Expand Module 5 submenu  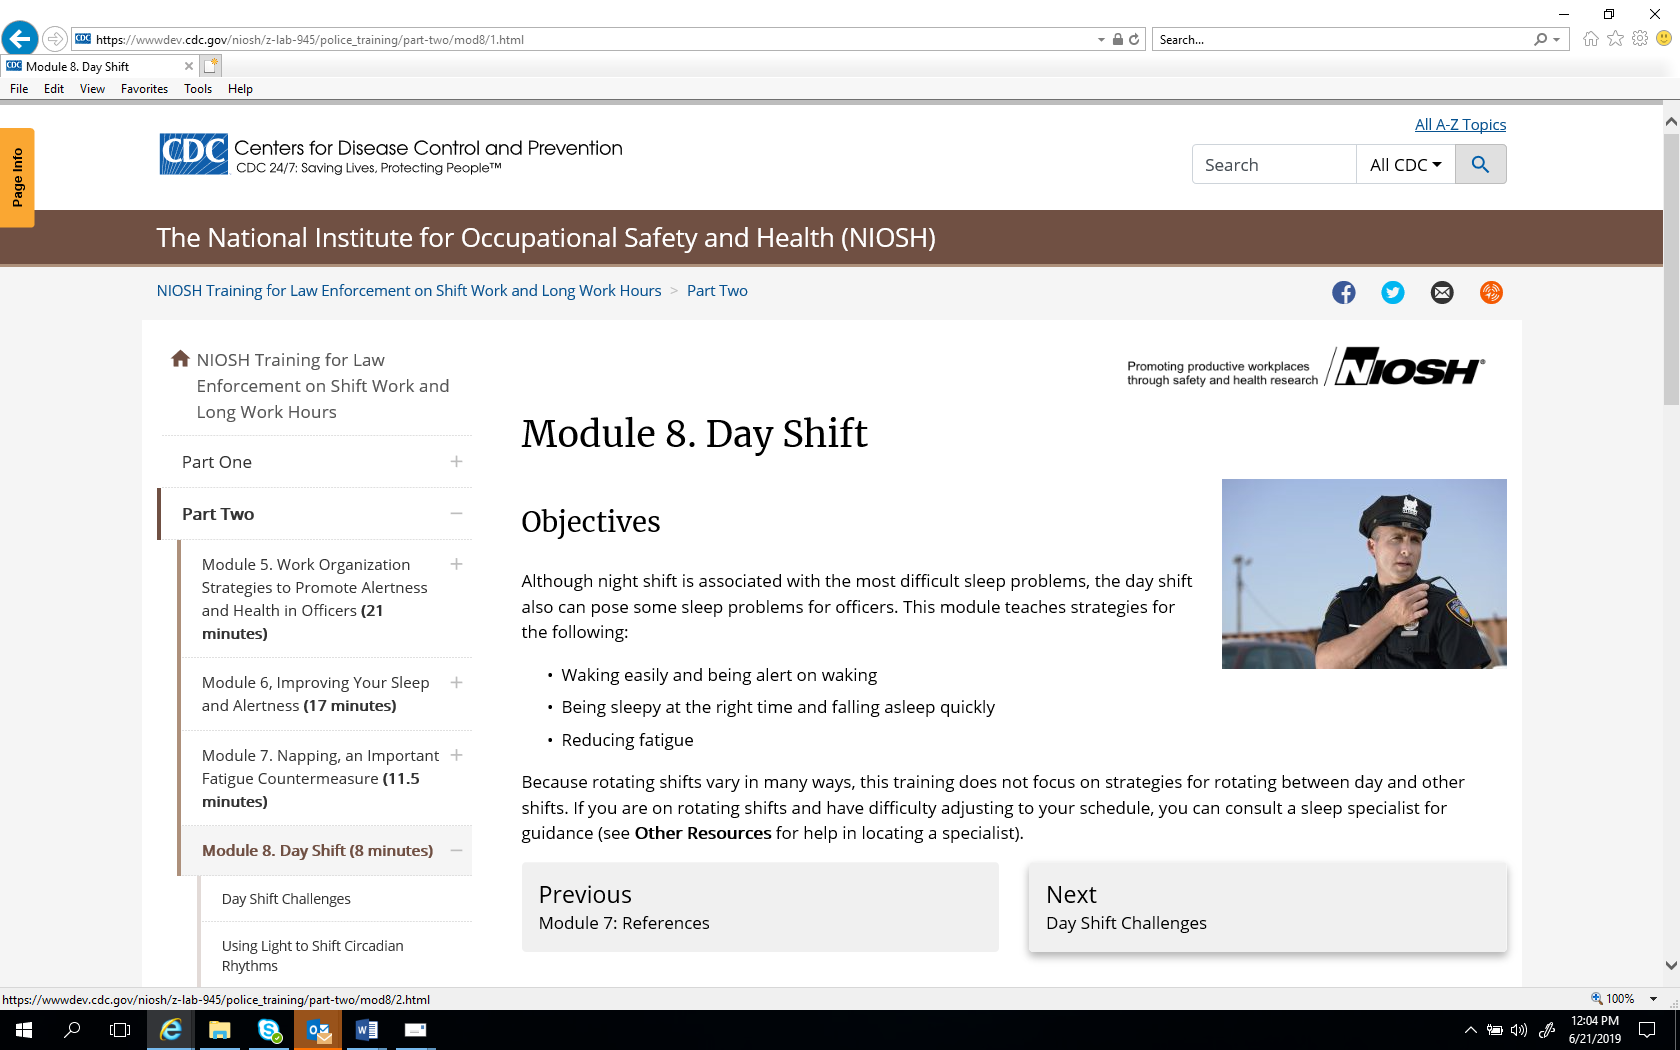pyautogui.click(x=456, y=564)
